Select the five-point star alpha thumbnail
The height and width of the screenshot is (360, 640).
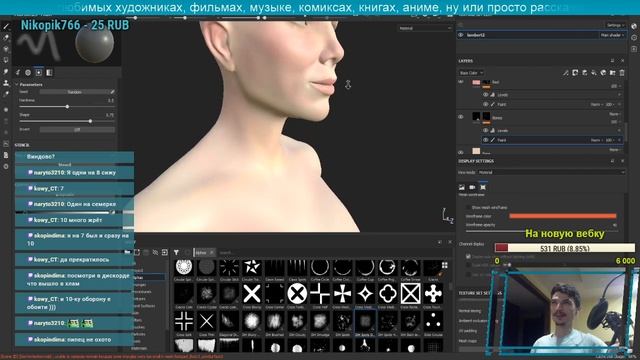(x=252, y=267)
